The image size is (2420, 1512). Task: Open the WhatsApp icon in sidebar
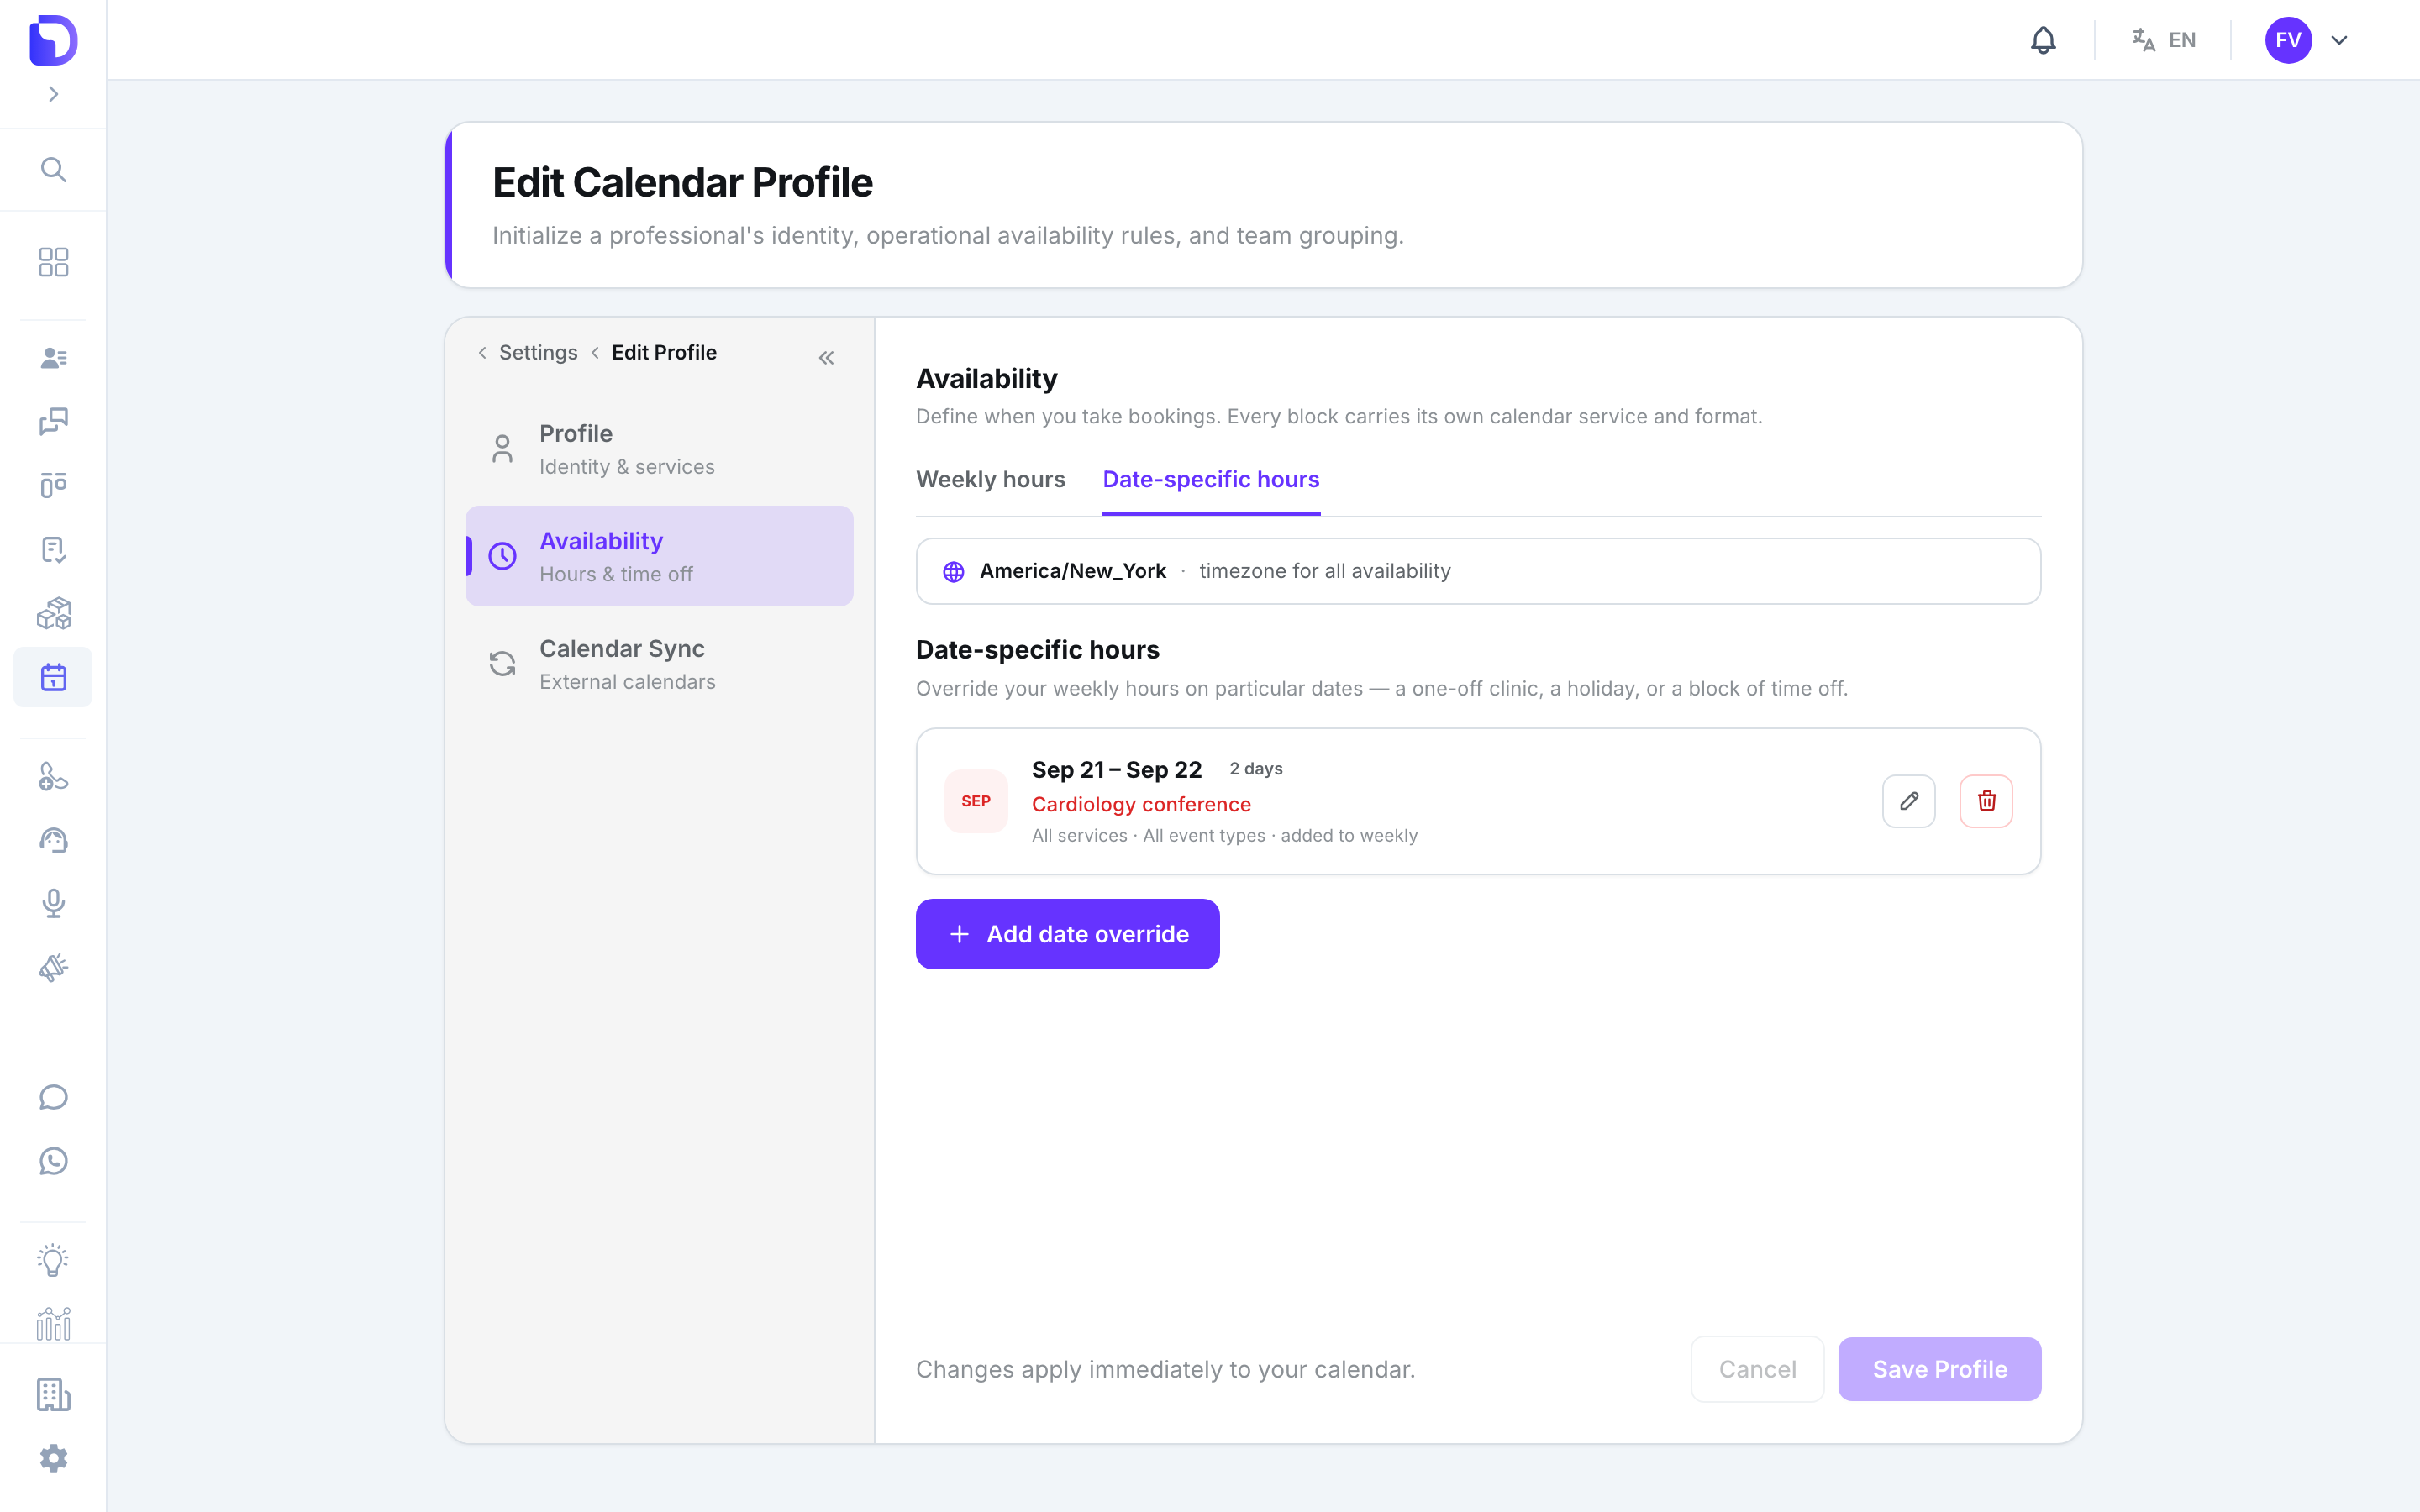tap(53, 1161)
